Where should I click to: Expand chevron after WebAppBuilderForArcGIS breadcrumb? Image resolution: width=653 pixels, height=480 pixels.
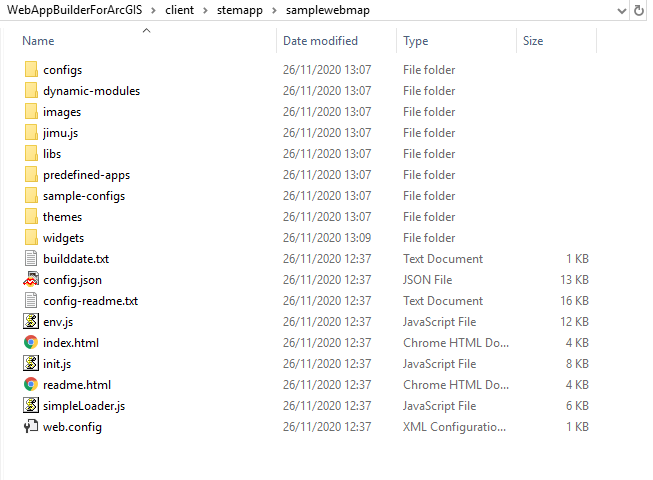coord(154,10)
